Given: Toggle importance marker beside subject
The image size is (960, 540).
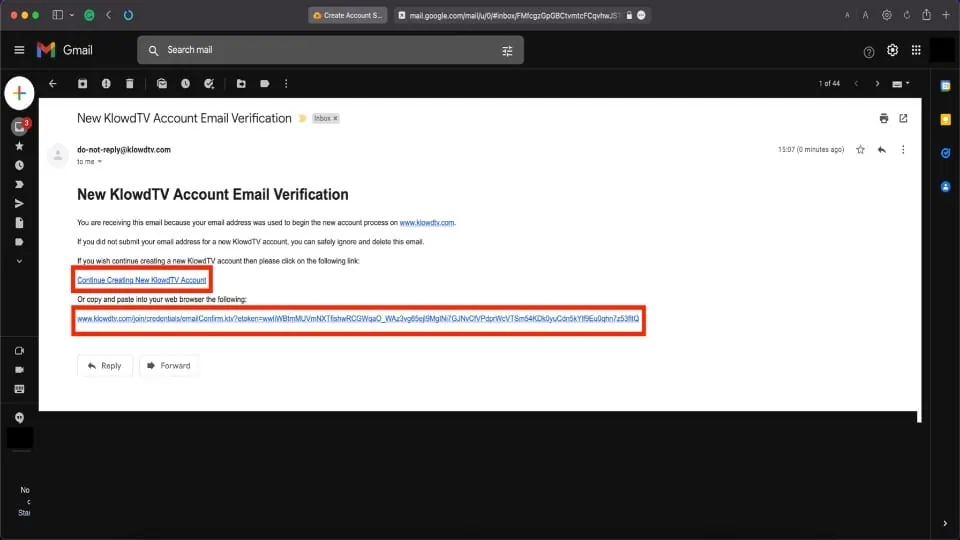Looking at the screenshot, I should pyautogui.click(x=302, y=119).
